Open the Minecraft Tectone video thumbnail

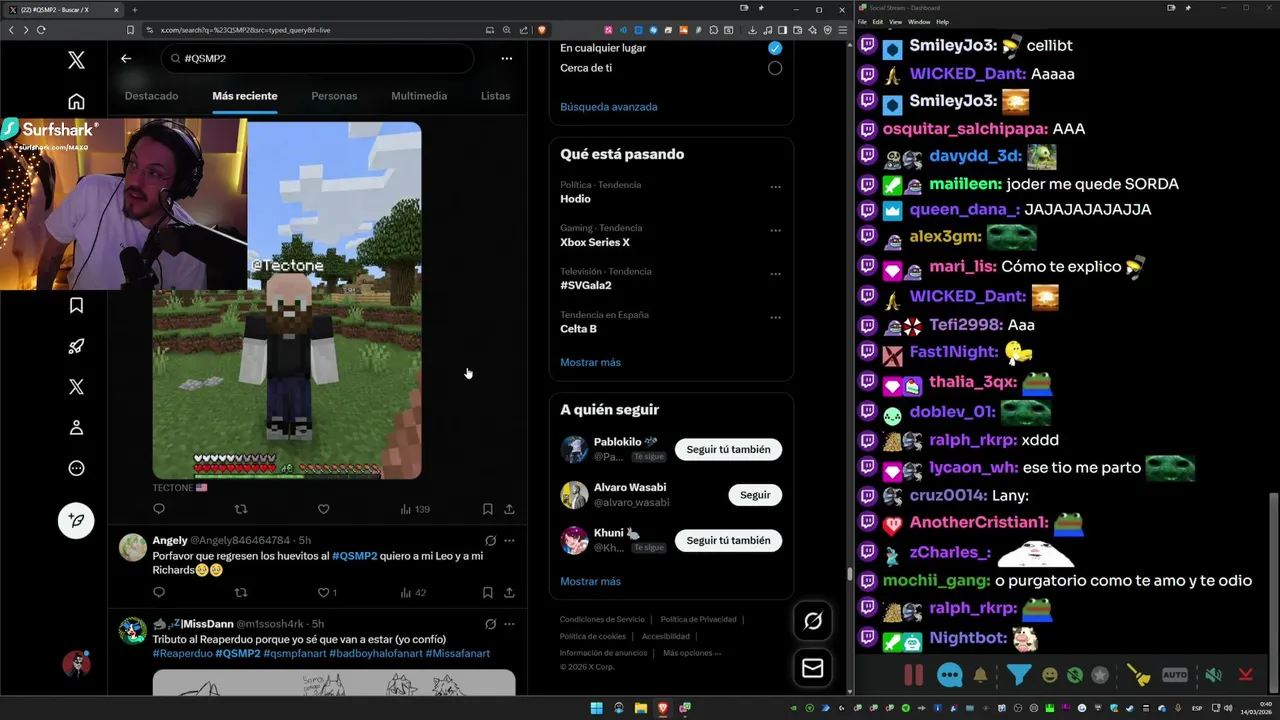(x=287, y=300)
